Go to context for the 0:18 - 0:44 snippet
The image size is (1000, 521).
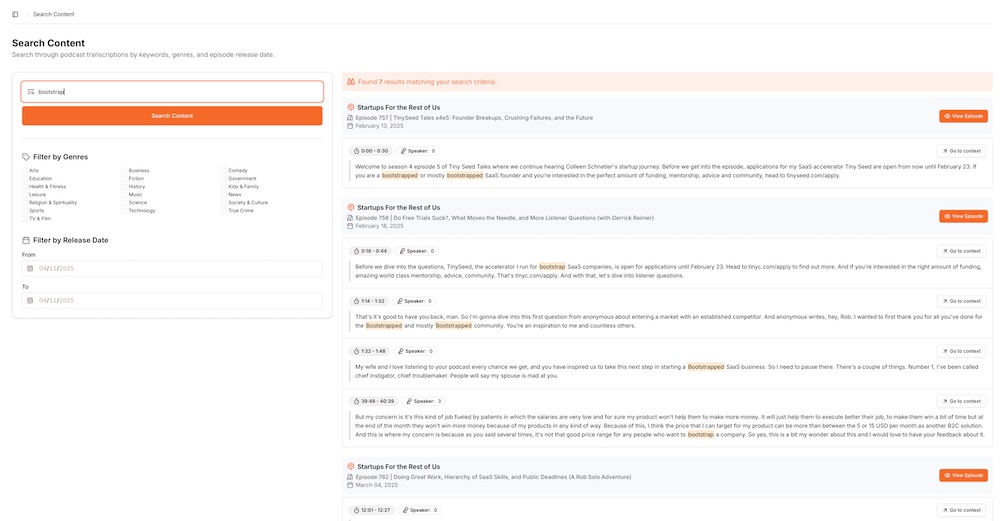pyautogui.click(x=961, y=251)
